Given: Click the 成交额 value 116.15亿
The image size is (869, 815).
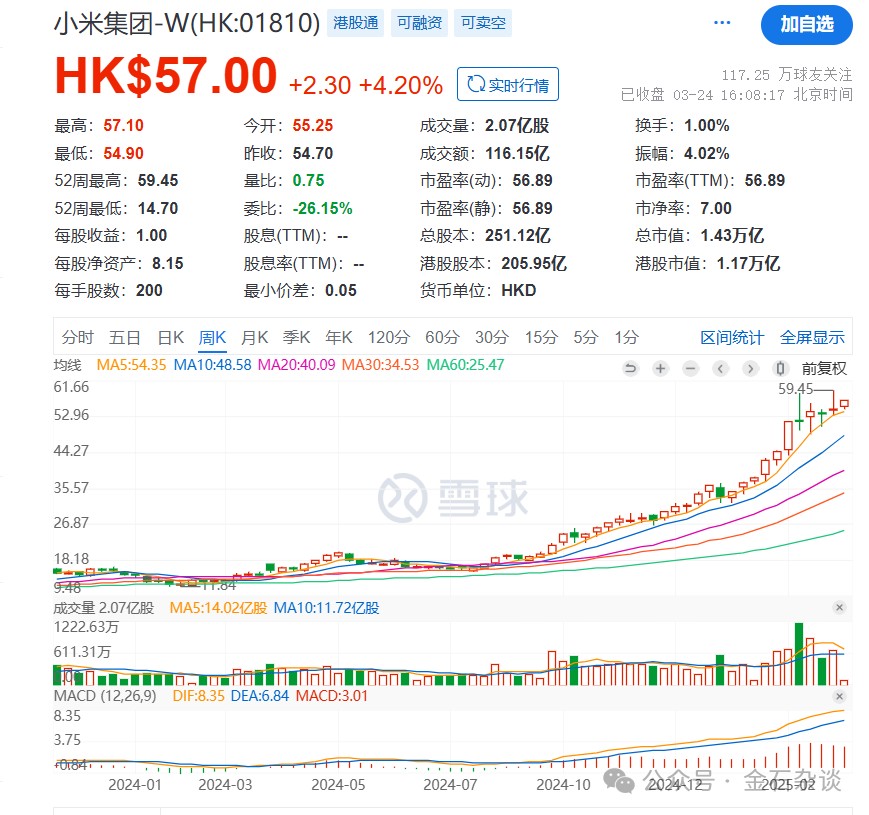Looking at the screenshot, I should point(518,153).
